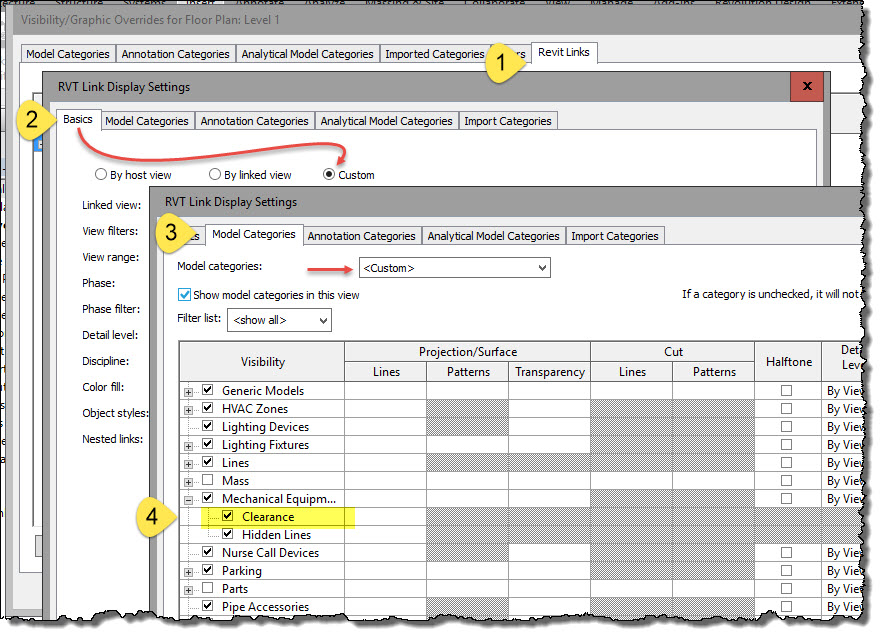
Task: Click Cut Patterns cell for Parts row
Action: 714,588
